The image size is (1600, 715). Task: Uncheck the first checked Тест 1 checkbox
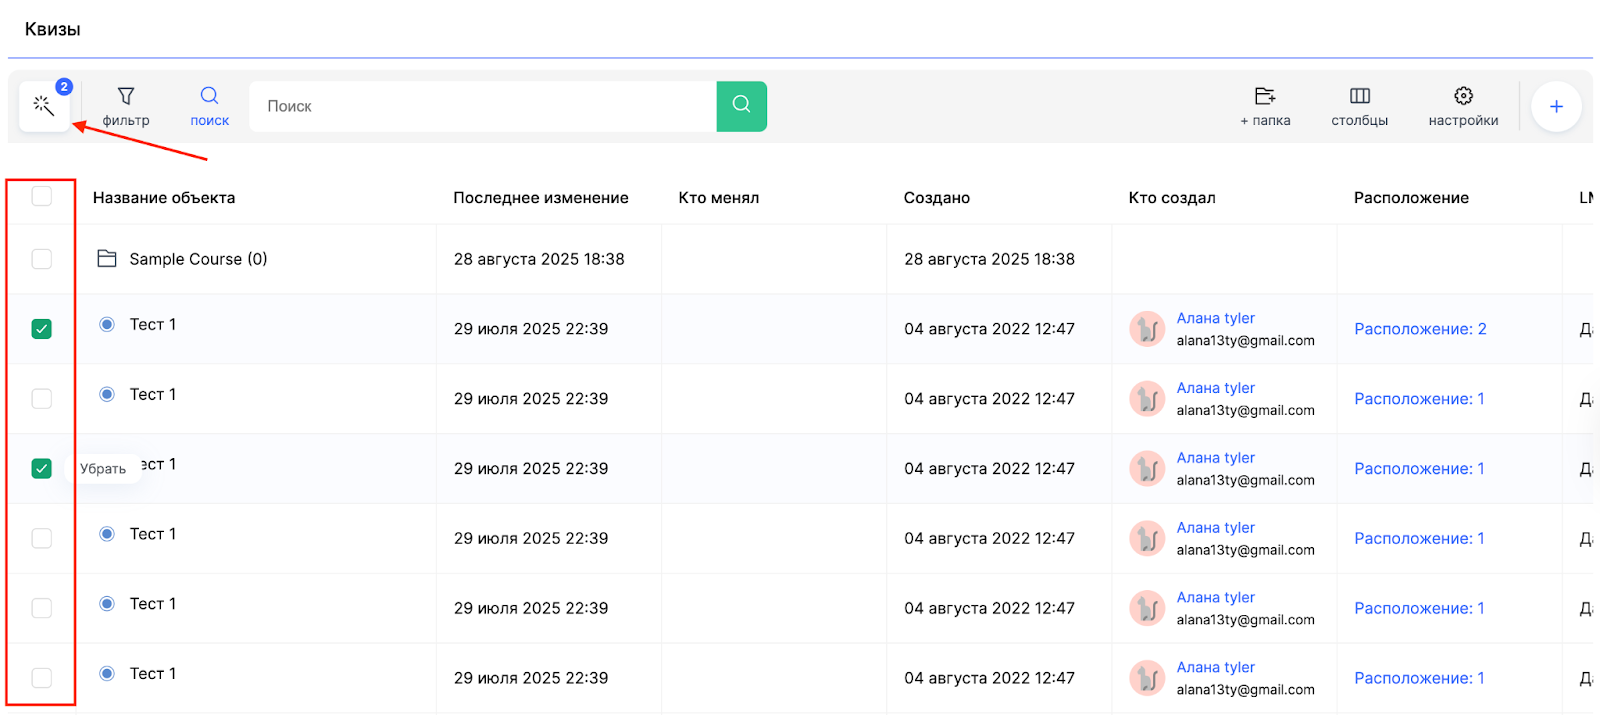pyautogui.click(x=42, y=329)
